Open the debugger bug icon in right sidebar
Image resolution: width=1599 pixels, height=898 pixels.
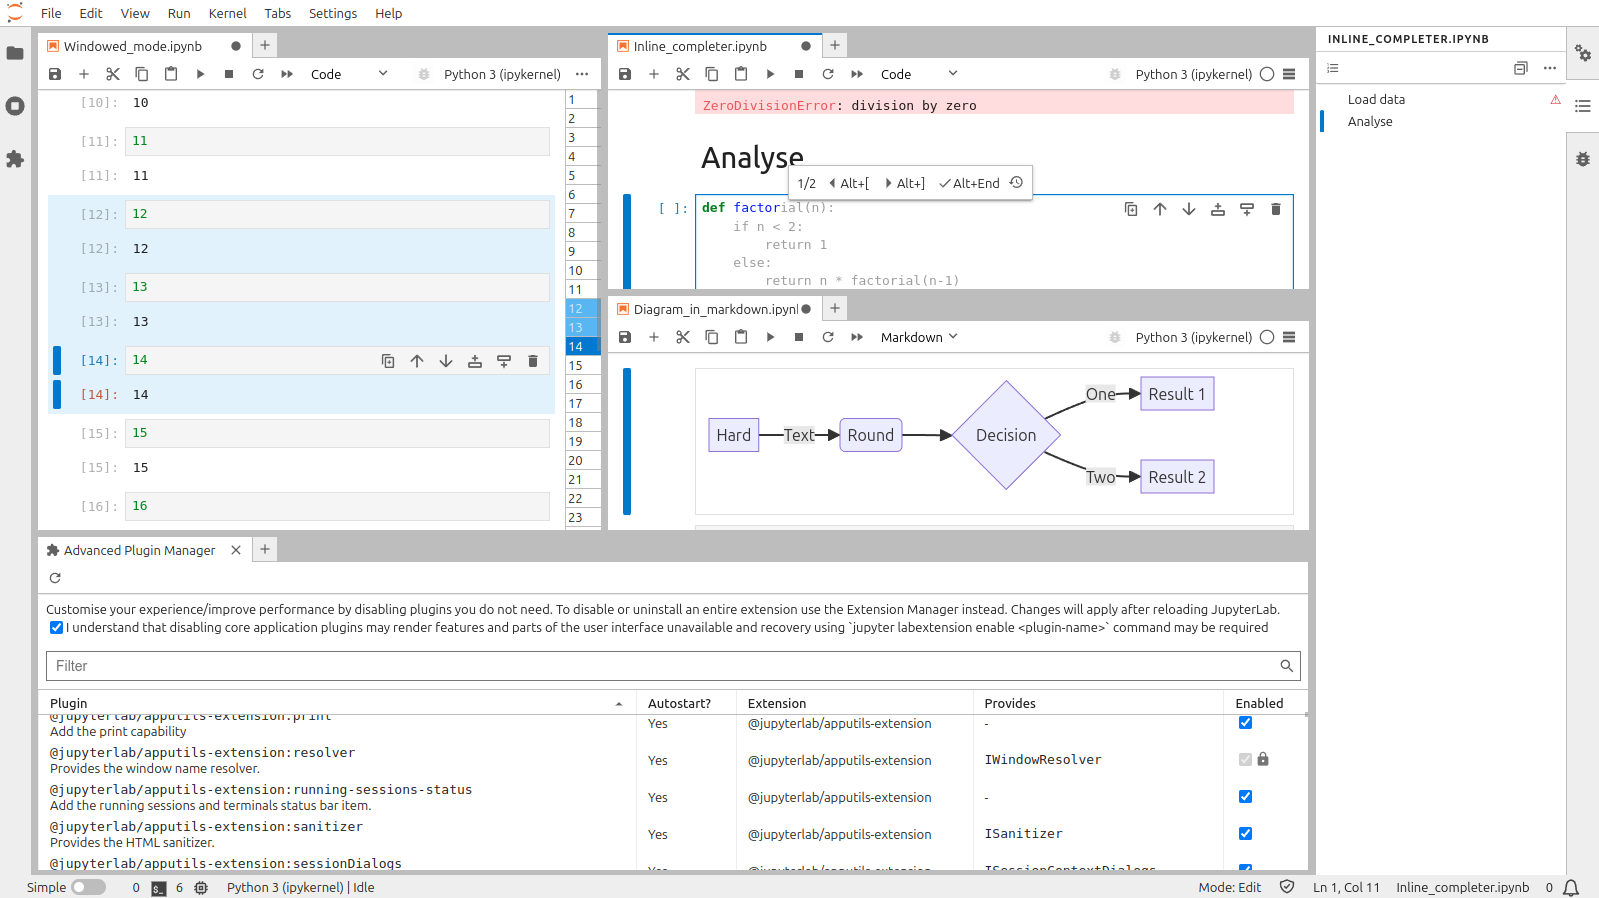(x=1582, y=159)
